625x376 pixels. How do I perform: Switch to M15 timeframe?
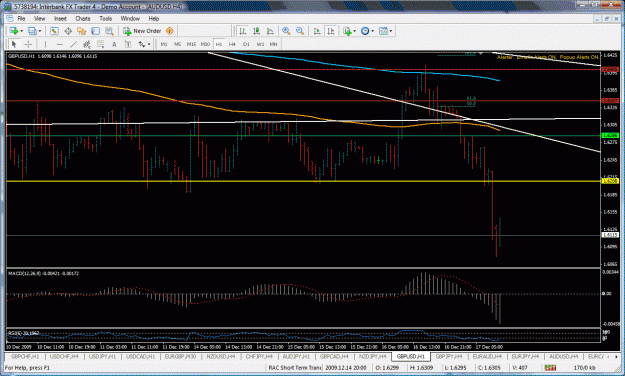coord(191,44)
